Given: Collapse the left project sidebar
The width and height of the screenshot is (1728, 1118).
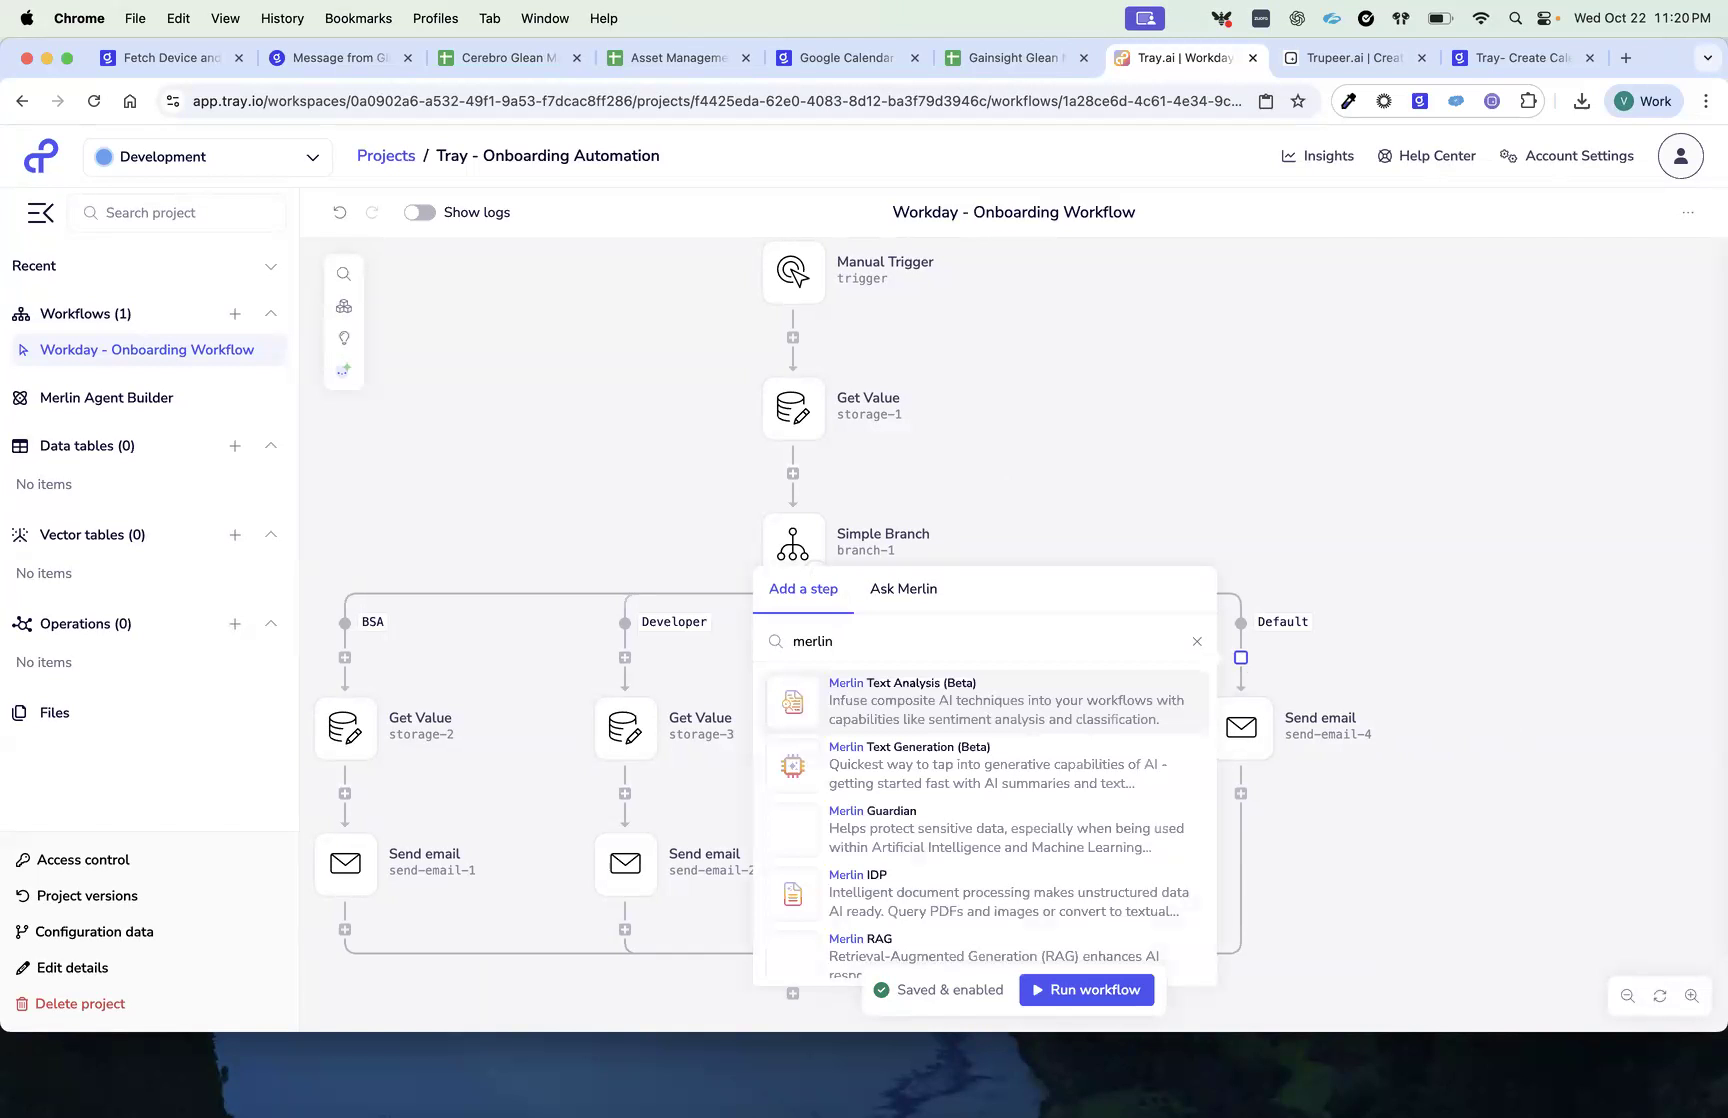Looking at the screenshot, I should click(40, 212).
